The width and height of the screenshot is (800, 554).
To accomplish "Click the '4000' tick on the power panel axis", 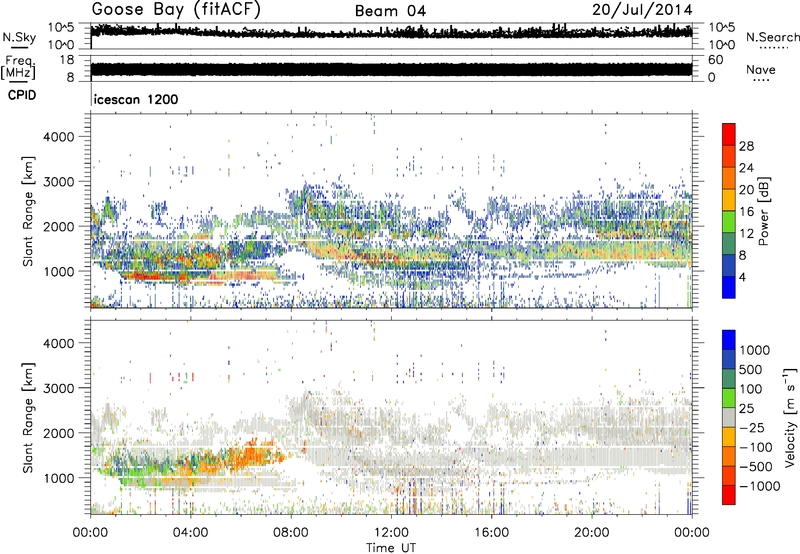I will [59, 137].
